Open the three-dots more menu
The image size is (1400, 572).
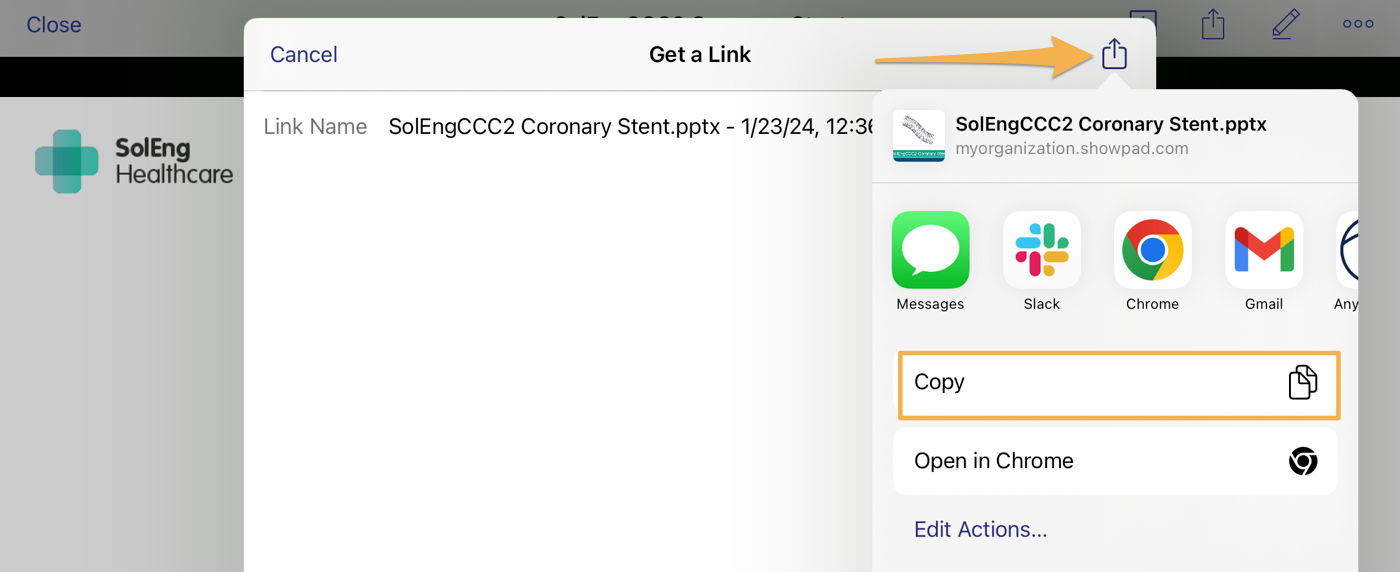(1358, 24)
